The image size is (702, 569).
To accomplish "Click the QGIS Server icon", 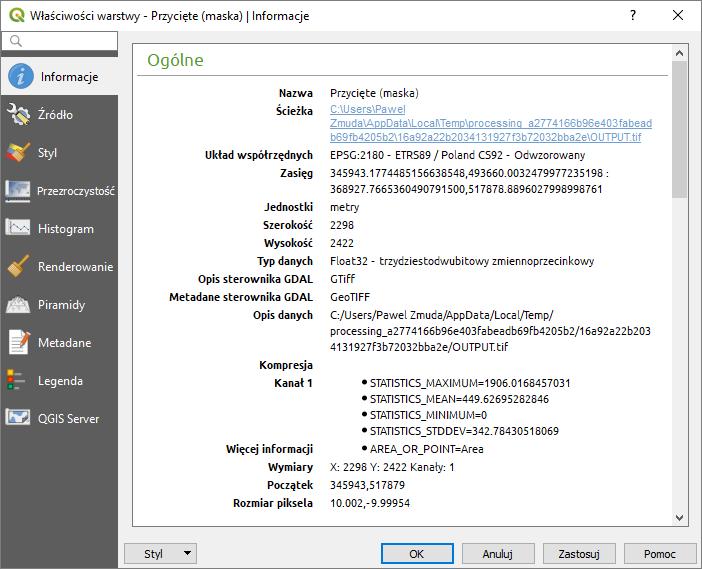I will (x=17, y=418).
